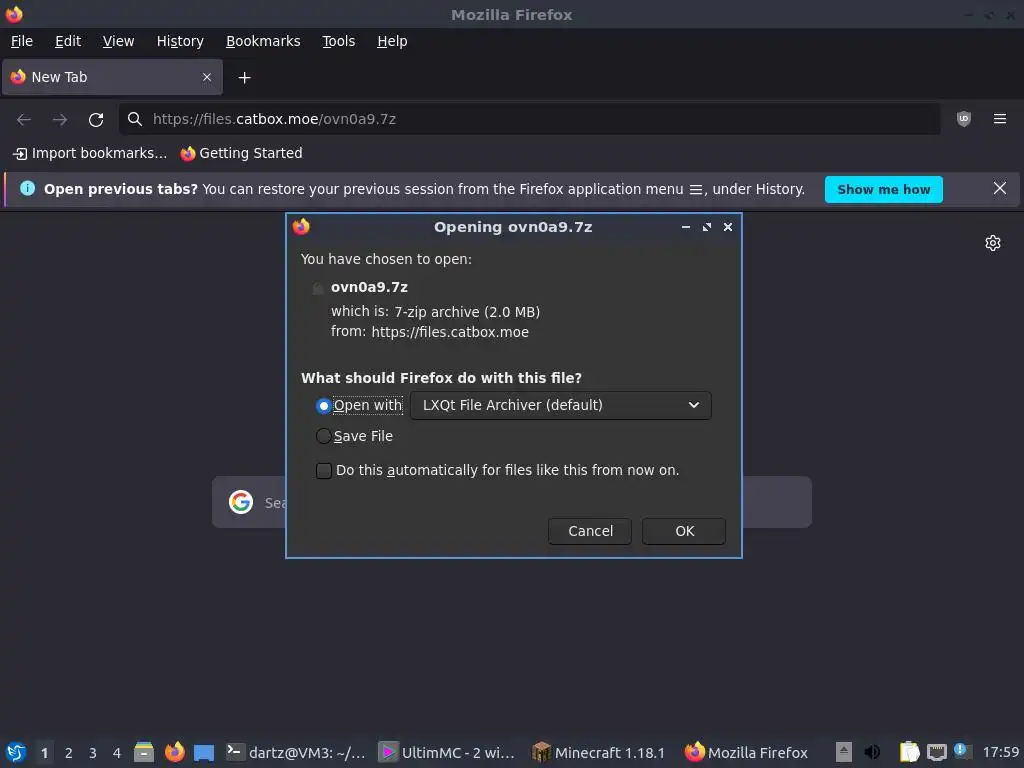1024x768 pixels.
Task: Switch to Minecraft 1.18.1 taskbar window
Action: [600, 753]
